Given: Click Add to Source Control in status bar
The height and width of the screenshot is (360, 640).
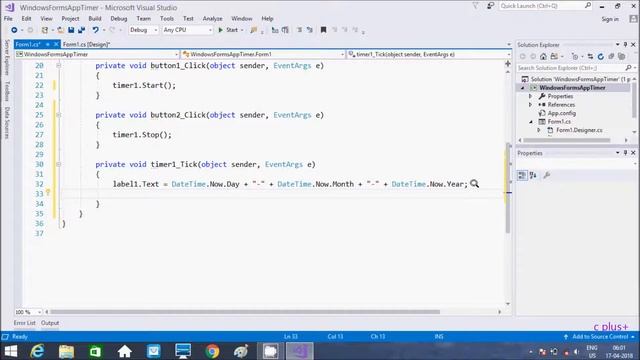Looking at the screenshot, I should (600, 337).
